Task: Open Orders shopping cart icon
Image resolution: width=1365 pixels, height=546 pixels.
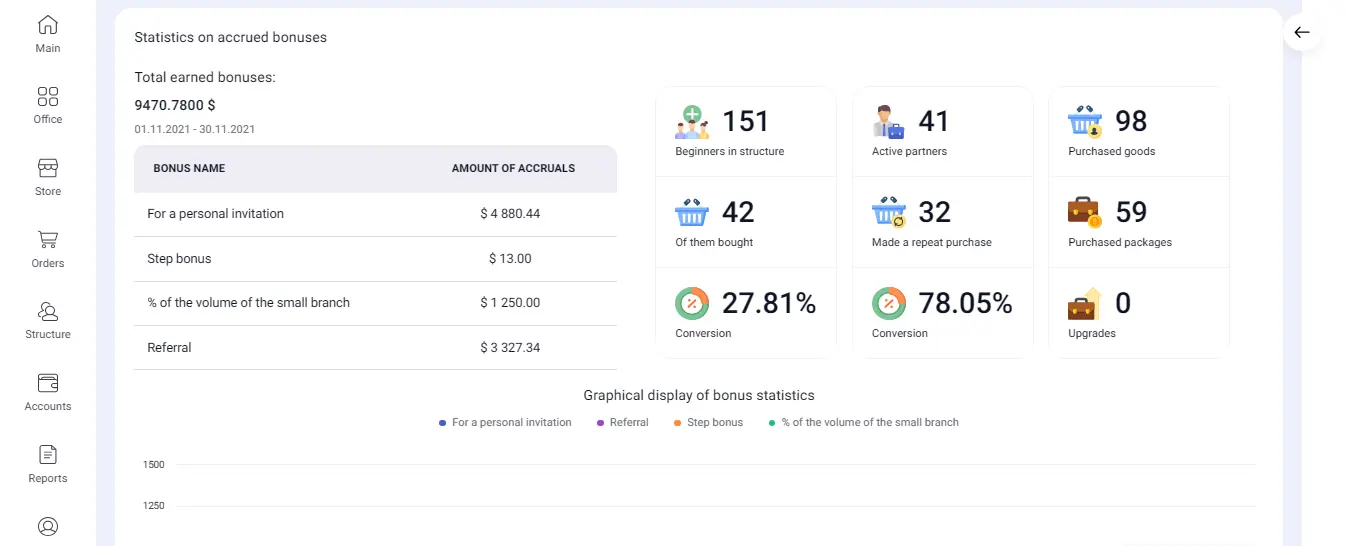Action: tap(48, 240)
